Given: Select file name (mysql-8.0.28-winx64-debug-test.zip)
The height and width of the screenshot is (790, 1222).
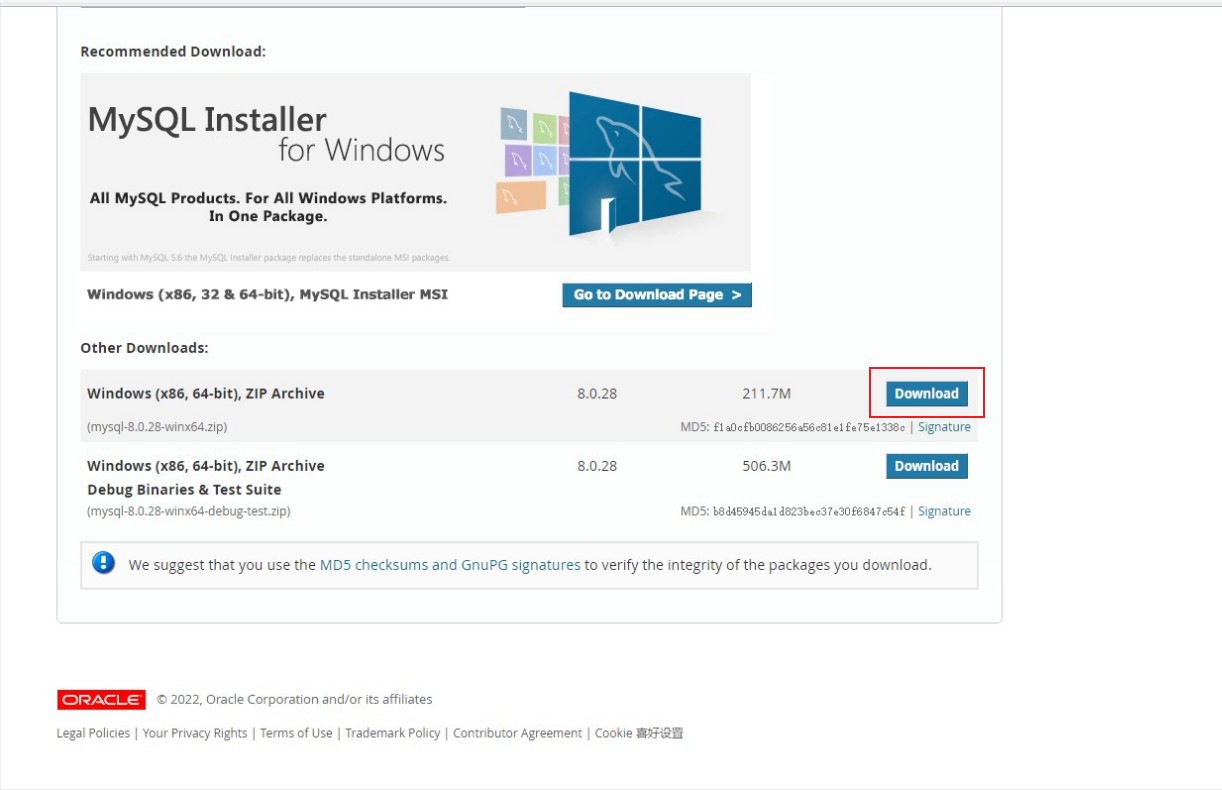Looking at the screenshot, I should (x=189, y=511).
